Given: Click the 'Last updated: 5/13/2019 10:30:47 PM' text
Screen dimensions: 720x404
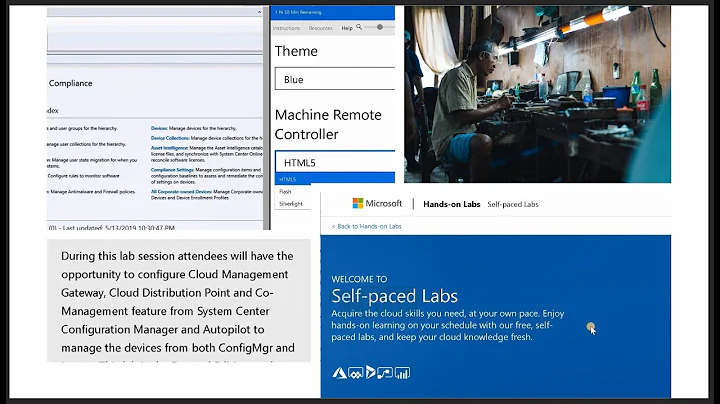Looking at the screenshot, I should coord(118,227).
